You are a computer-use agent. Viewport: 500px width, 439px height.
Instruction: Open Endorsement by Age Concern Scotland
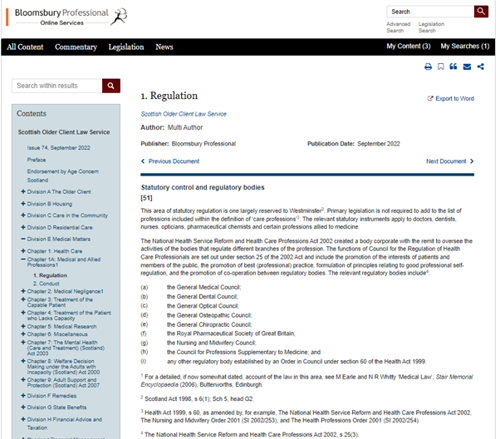(x=63, y=176)
